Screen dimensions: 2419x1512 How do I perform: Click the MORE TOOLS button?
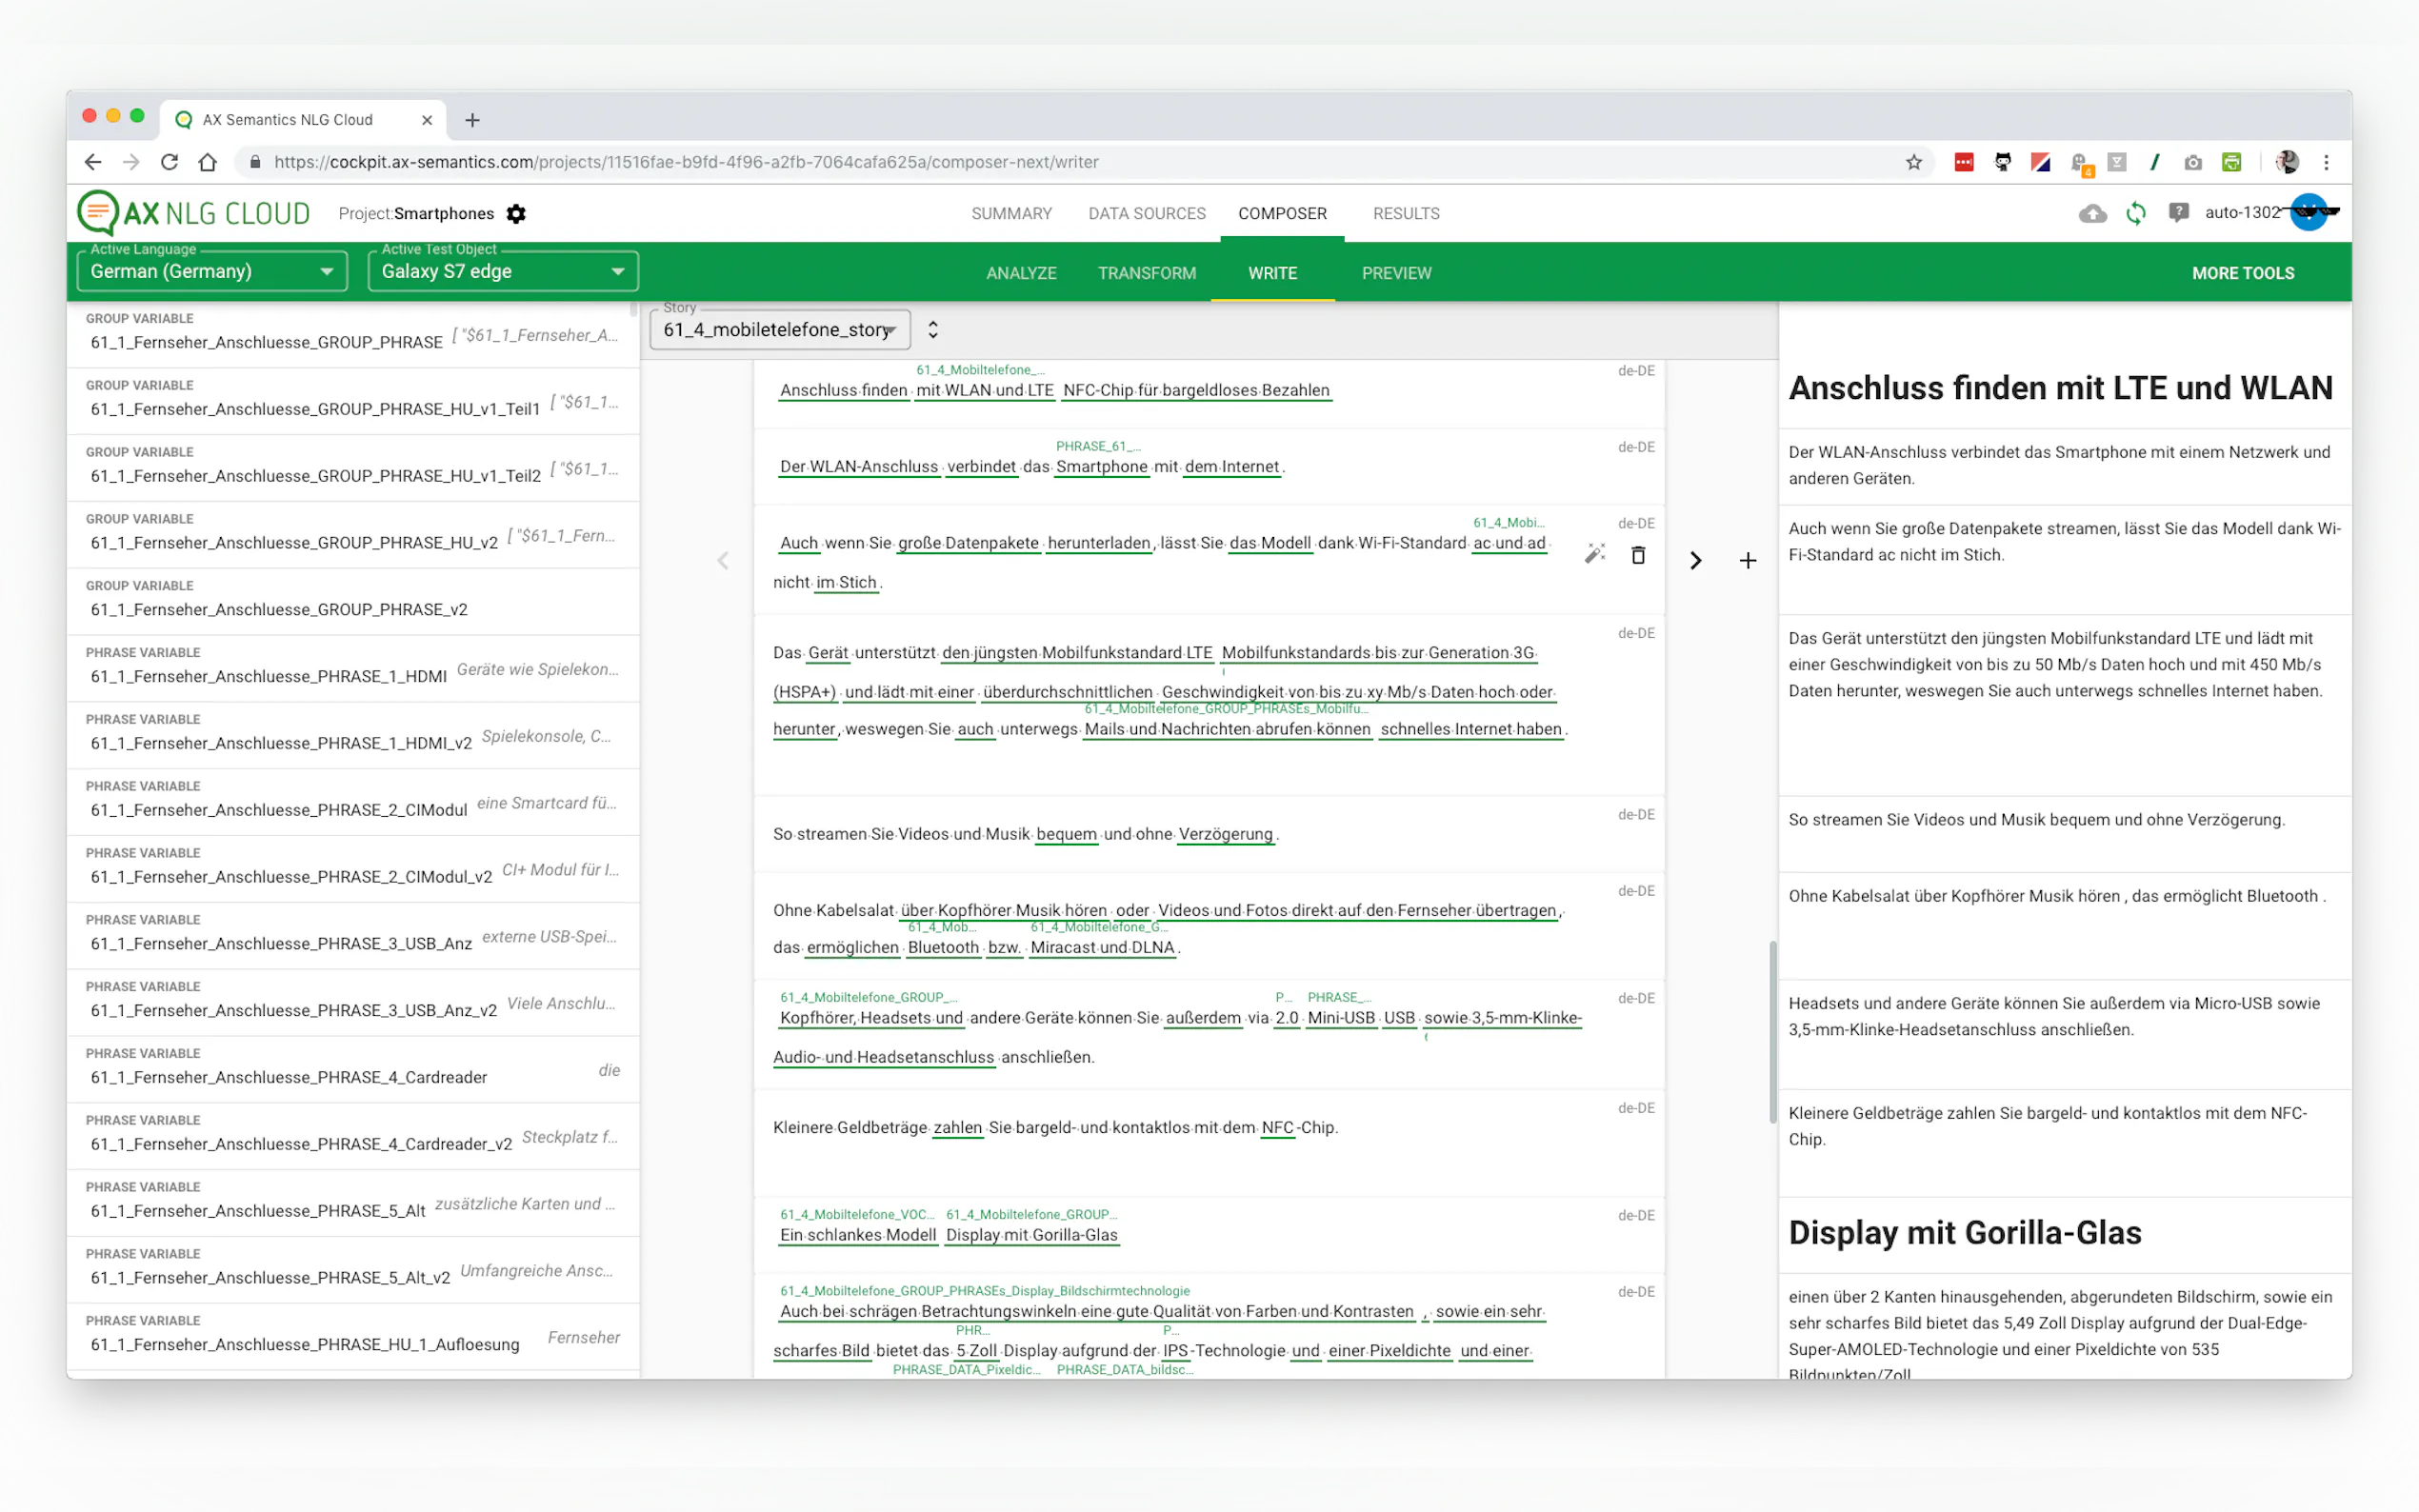click(2242, 273)
